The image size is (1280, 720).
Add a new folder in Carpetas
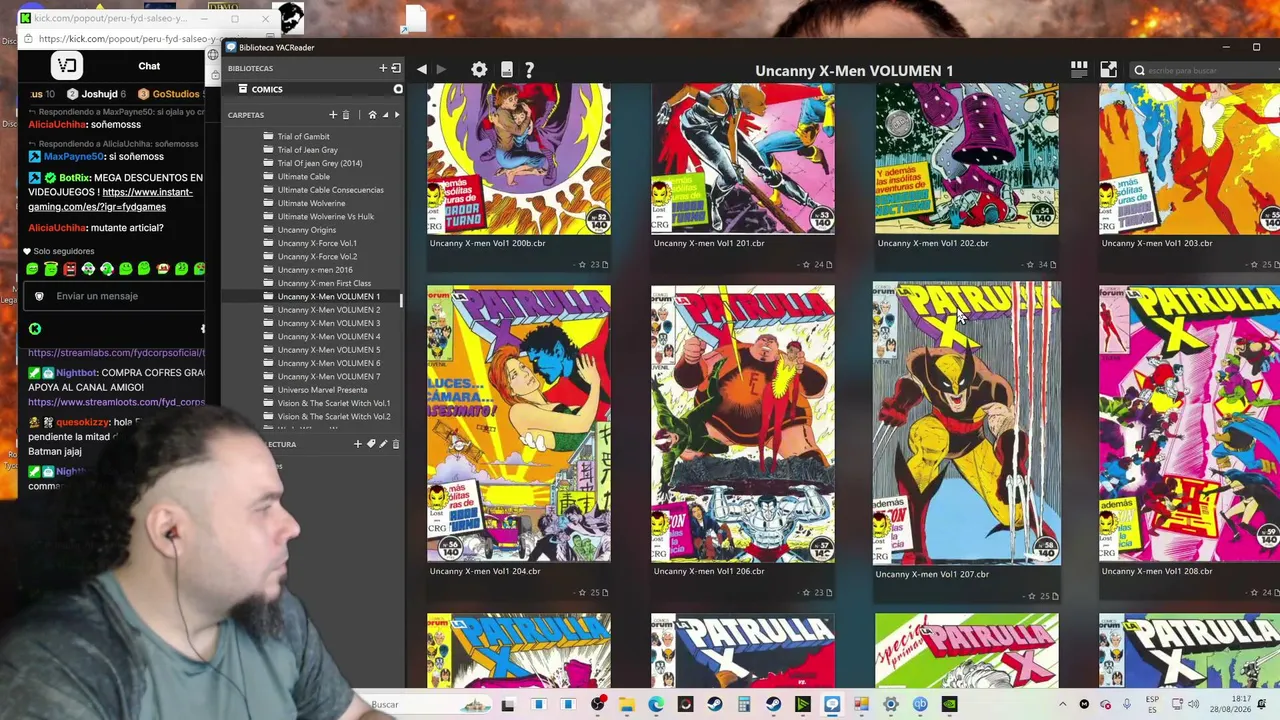click(333, 115)
